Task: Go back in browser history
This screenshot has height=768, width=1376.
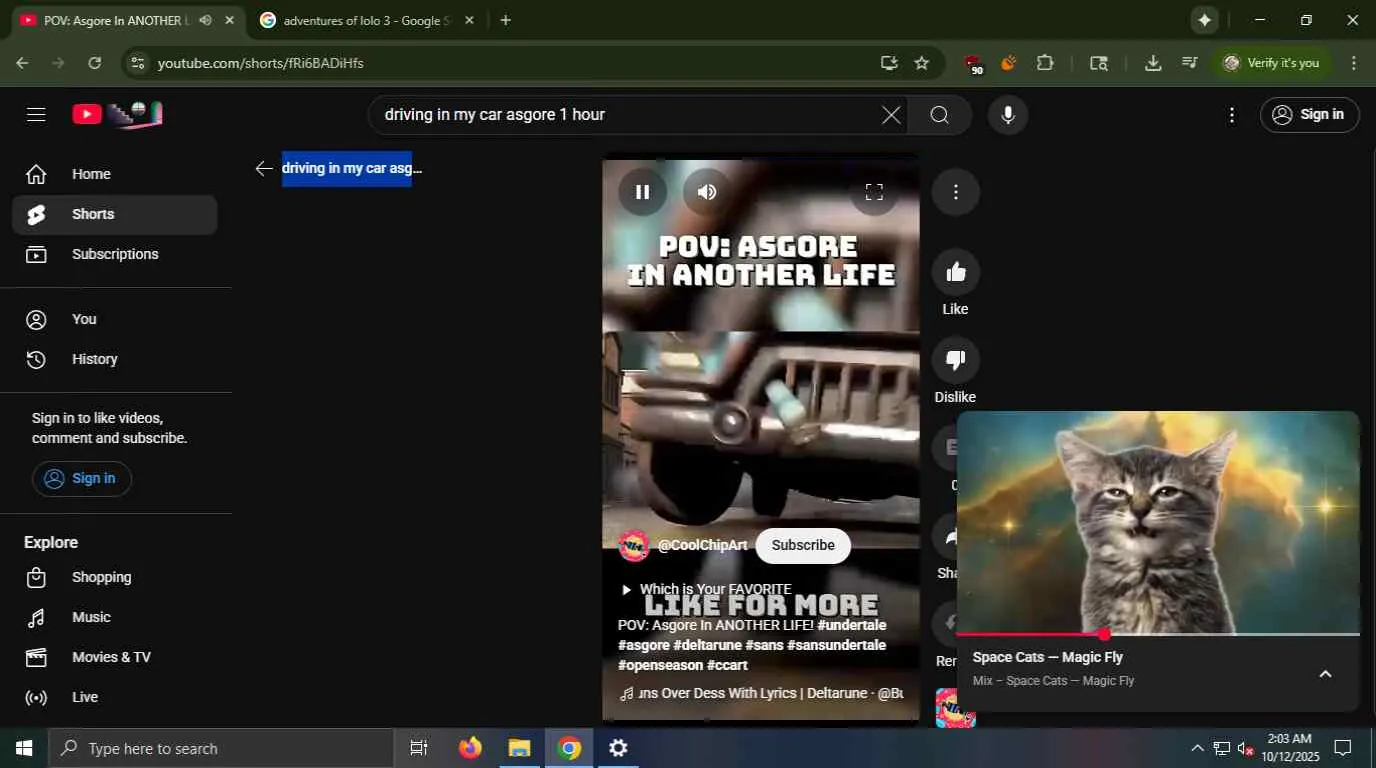Action: coord(22,63)
